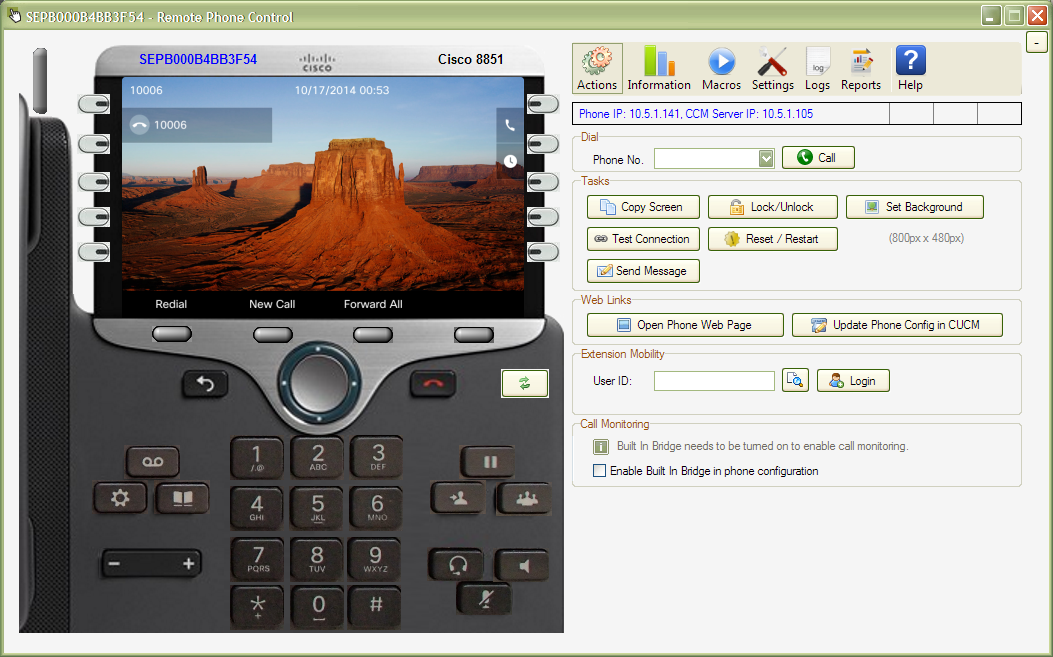1053x657 pixels.
Task: Toggle the phone's mute microphone key
Action: [484, 598]
